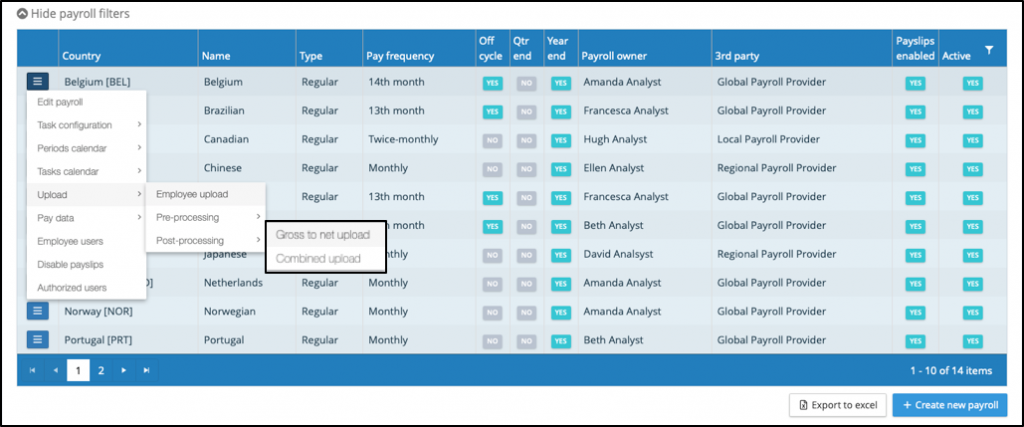
Task: Go to the first page arrow
Action: (x=32, y=371)
